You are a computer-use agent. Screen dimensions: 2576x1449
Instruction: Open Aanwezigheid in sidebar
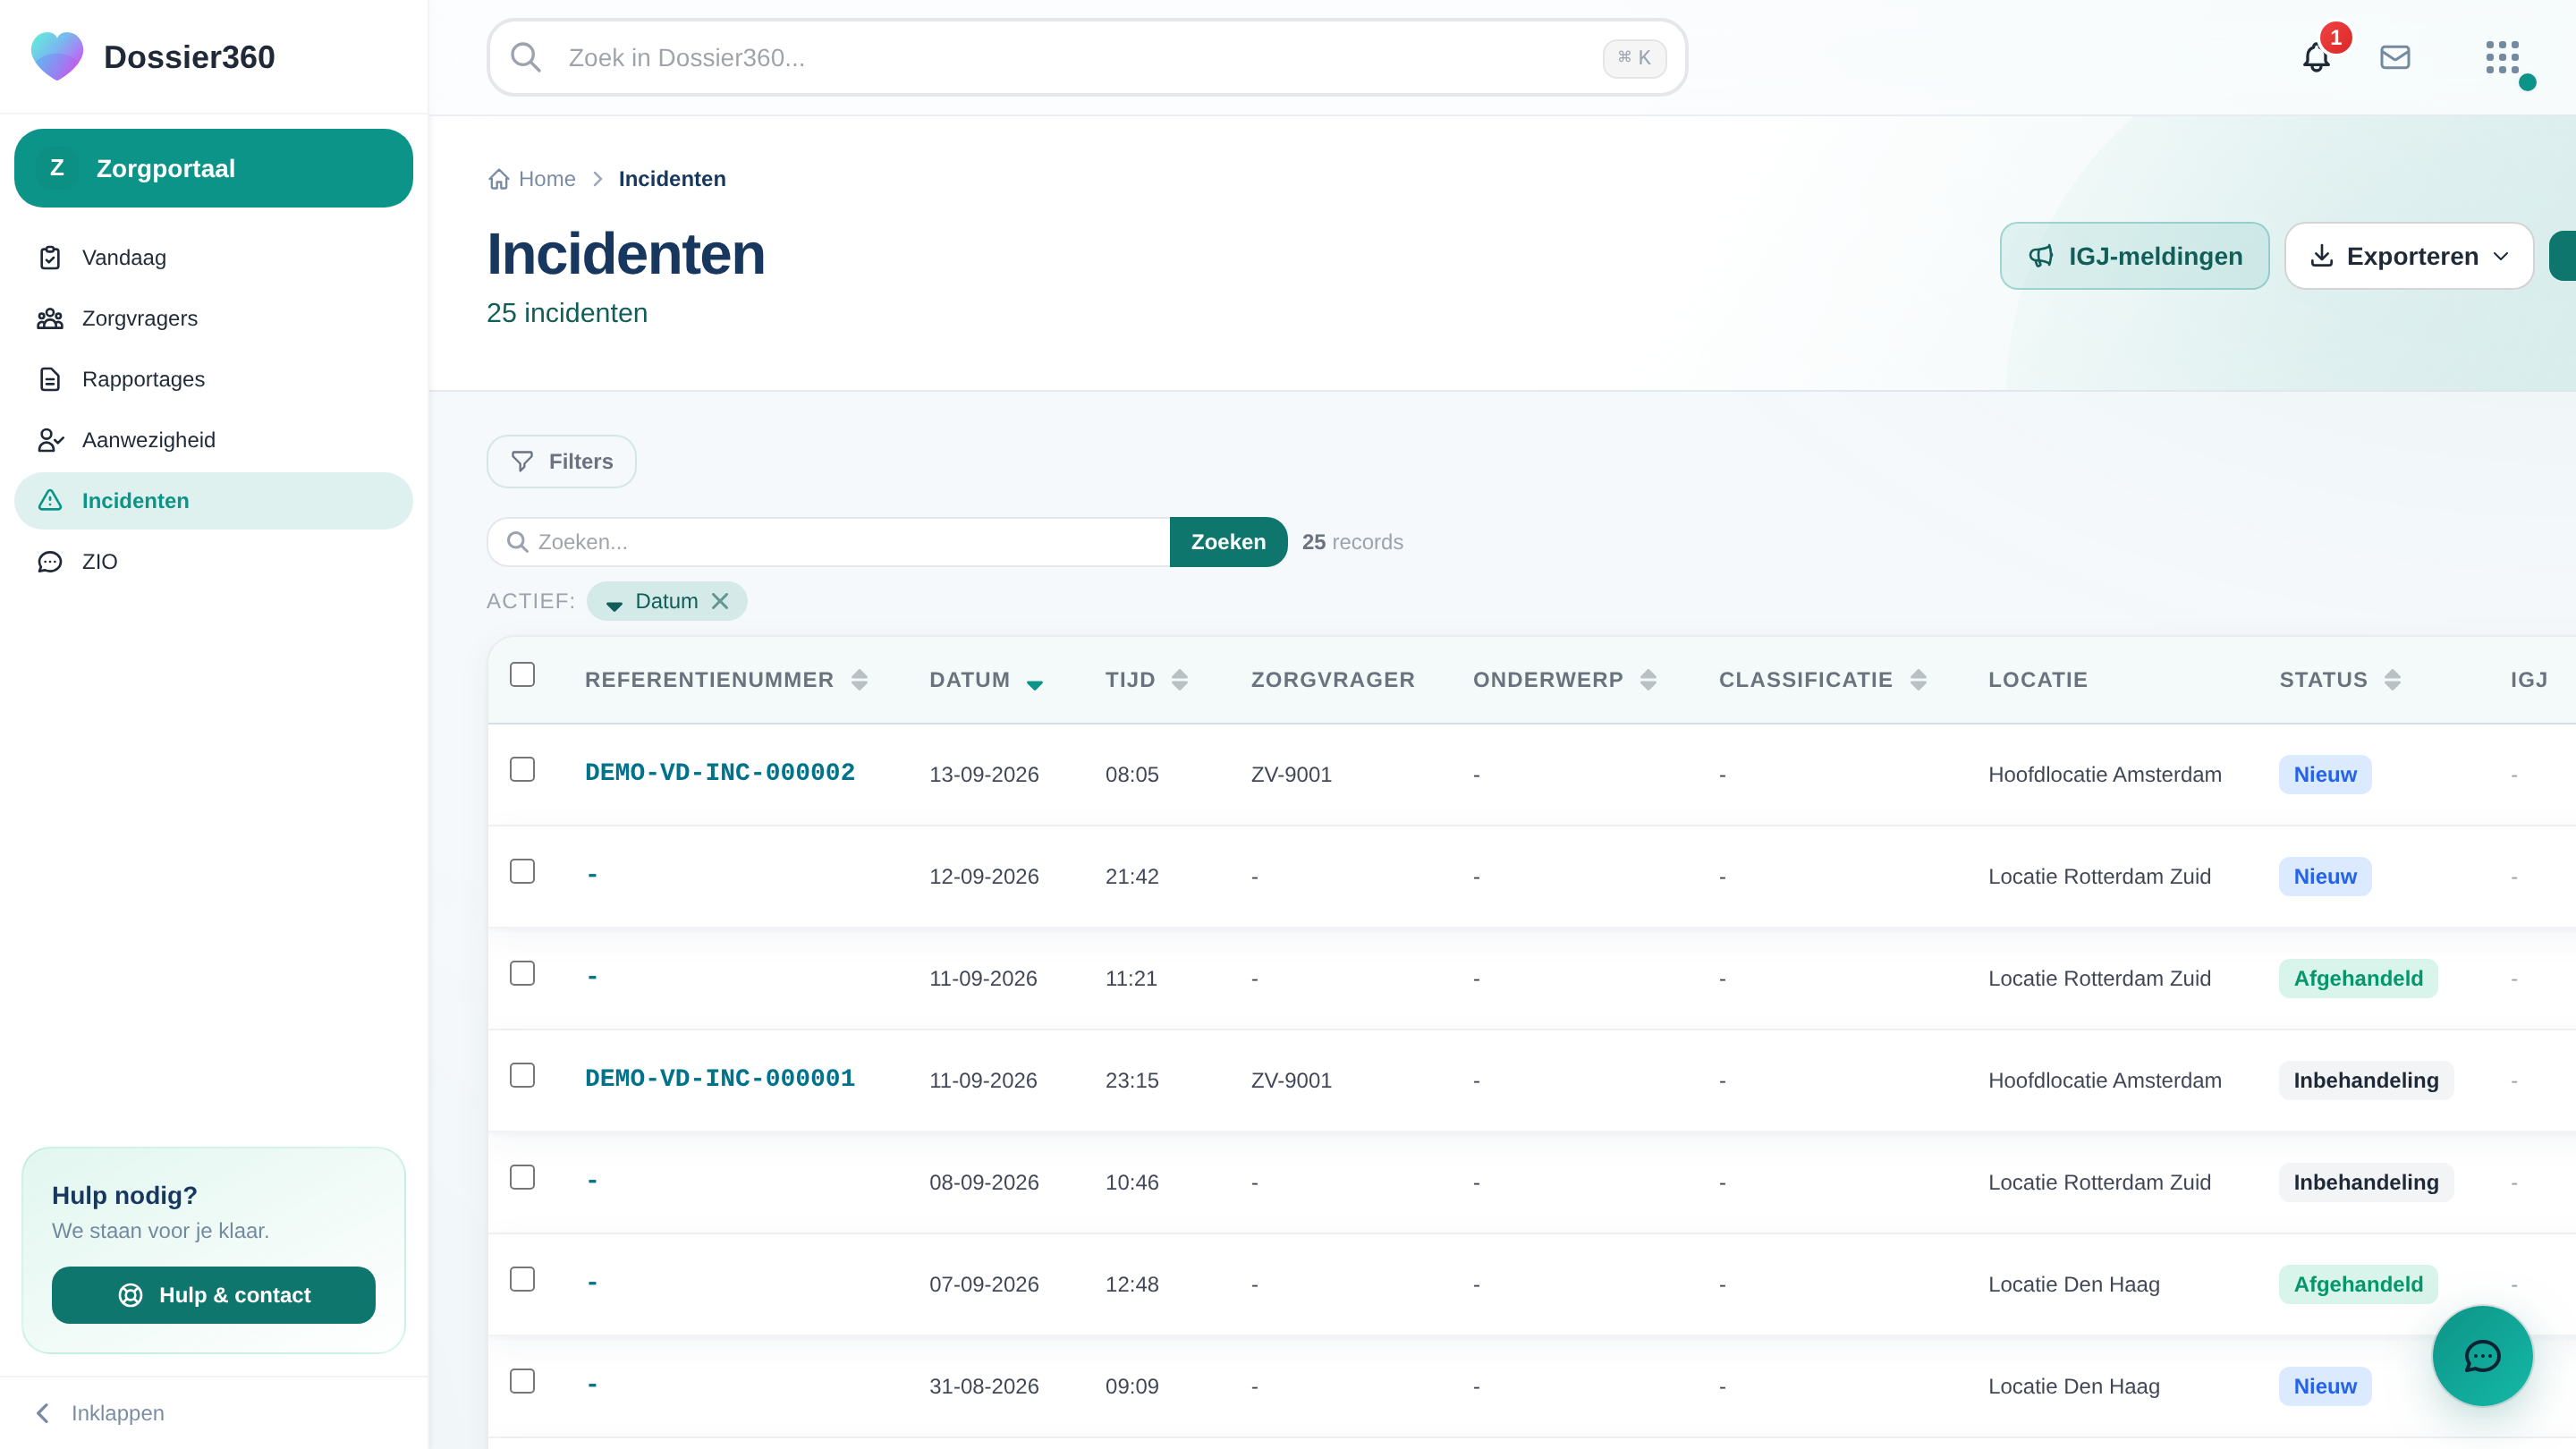coord(213,440)
